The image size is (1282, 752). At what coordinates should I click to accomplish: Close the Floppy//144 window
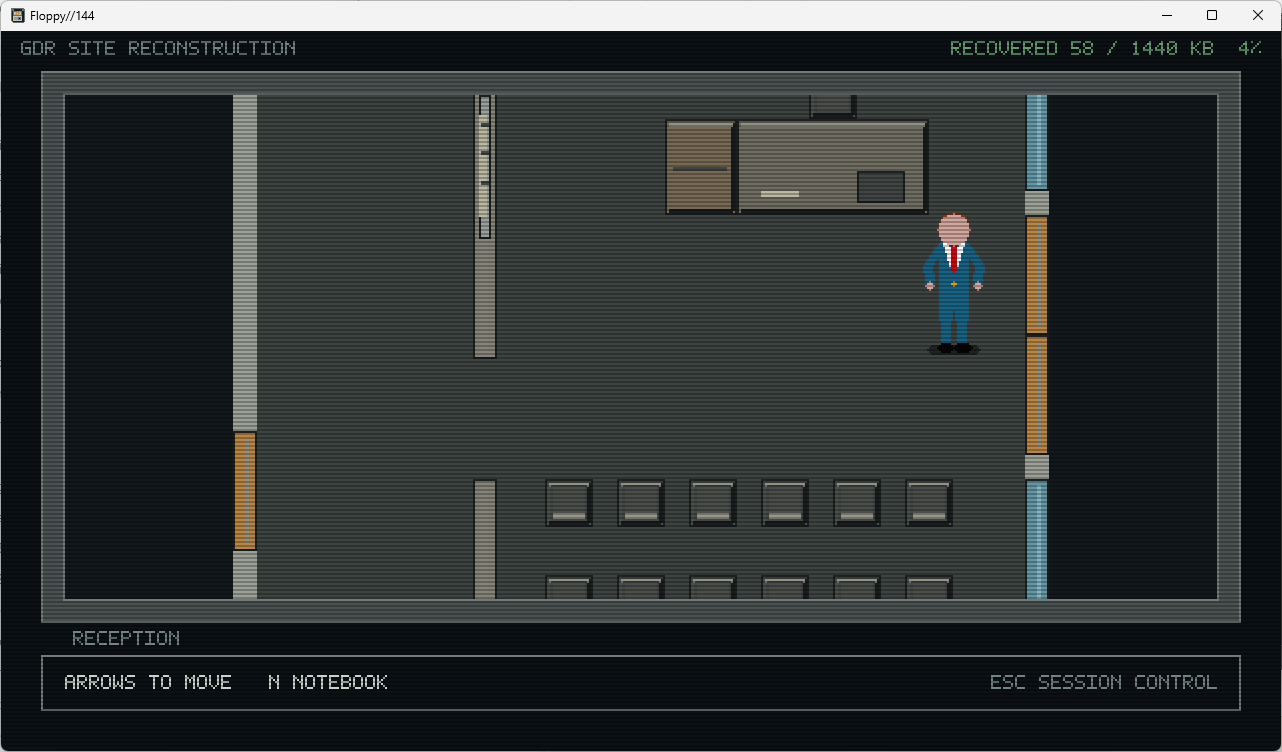click(1258, 15)
